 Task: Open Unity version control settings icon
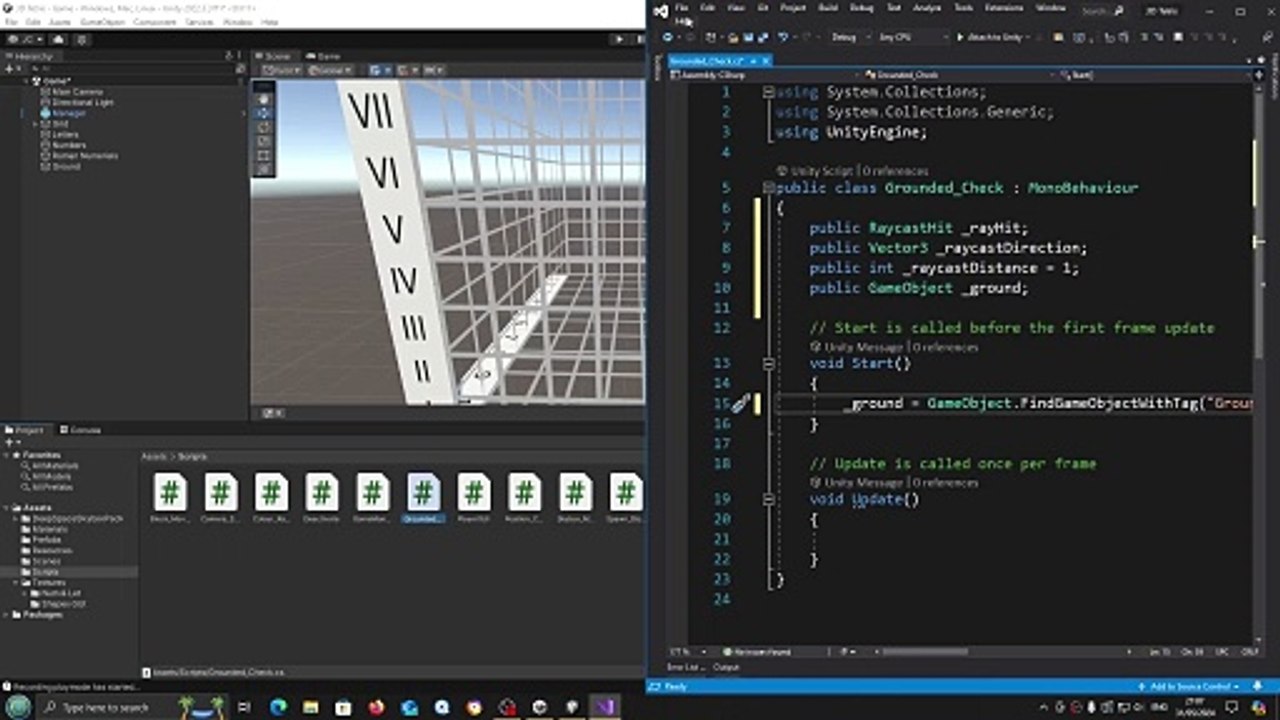(82, 39)
